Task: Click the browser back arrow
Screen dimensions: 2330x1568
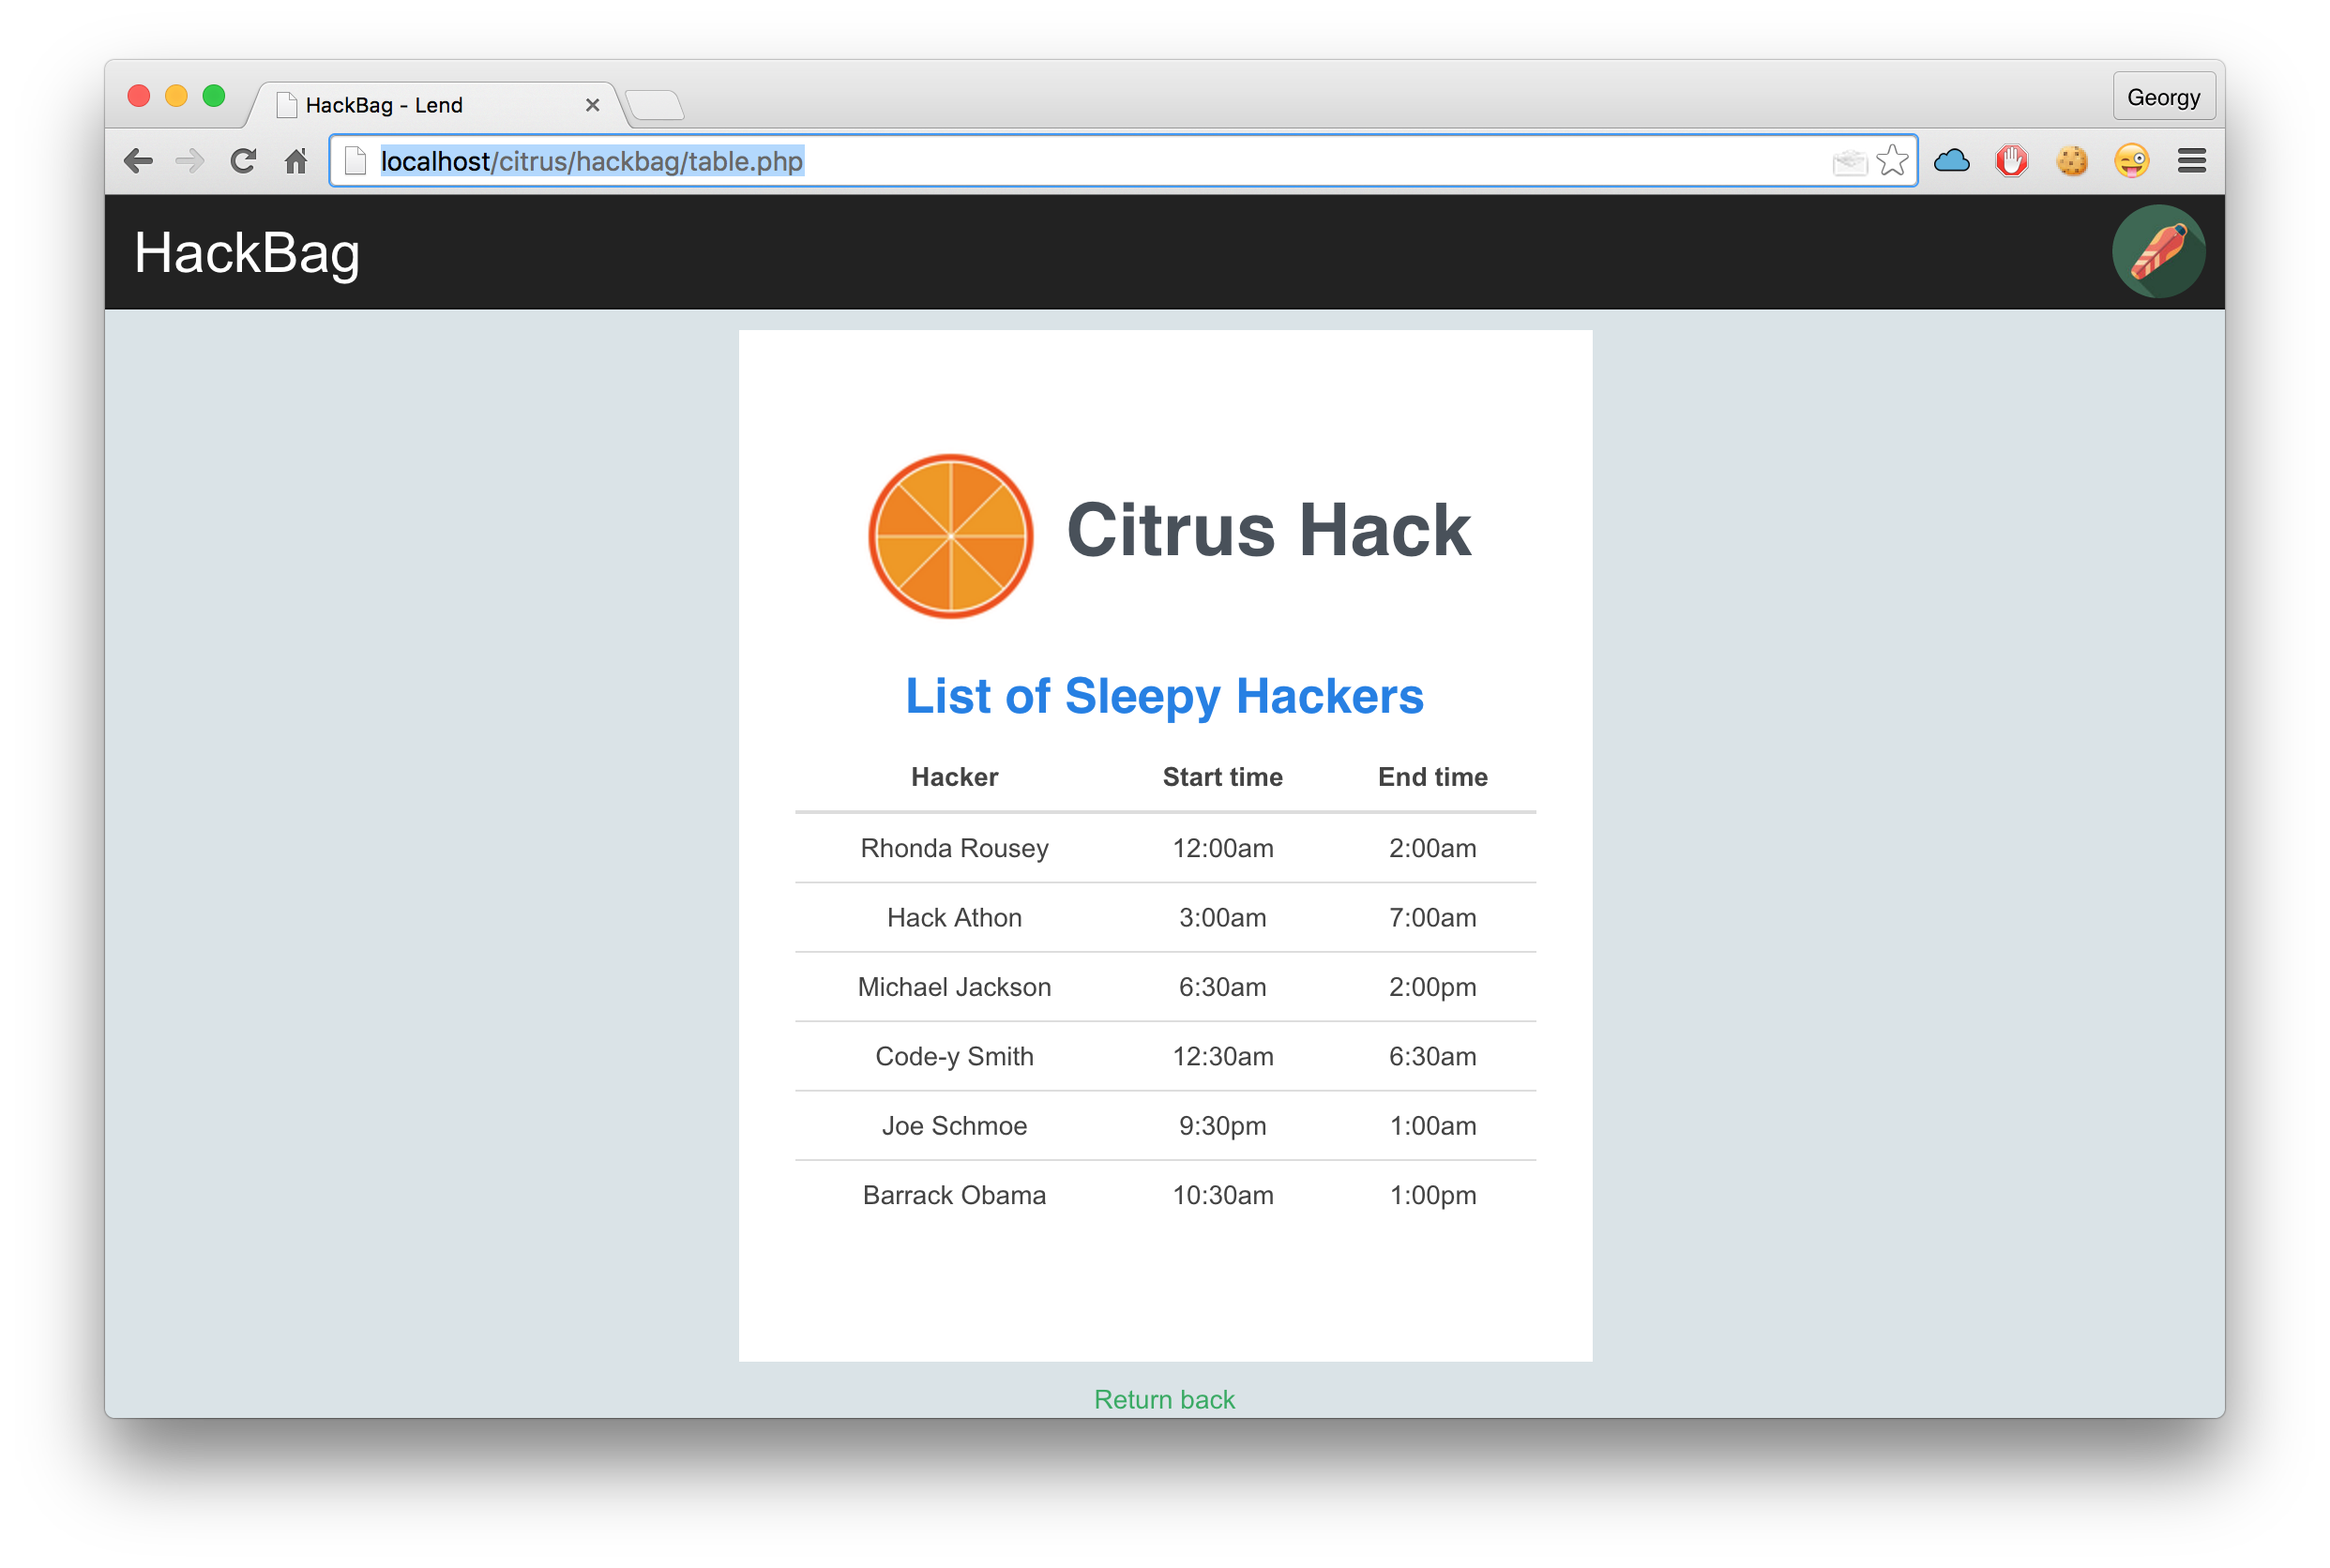Action: (x=138, y=161)
